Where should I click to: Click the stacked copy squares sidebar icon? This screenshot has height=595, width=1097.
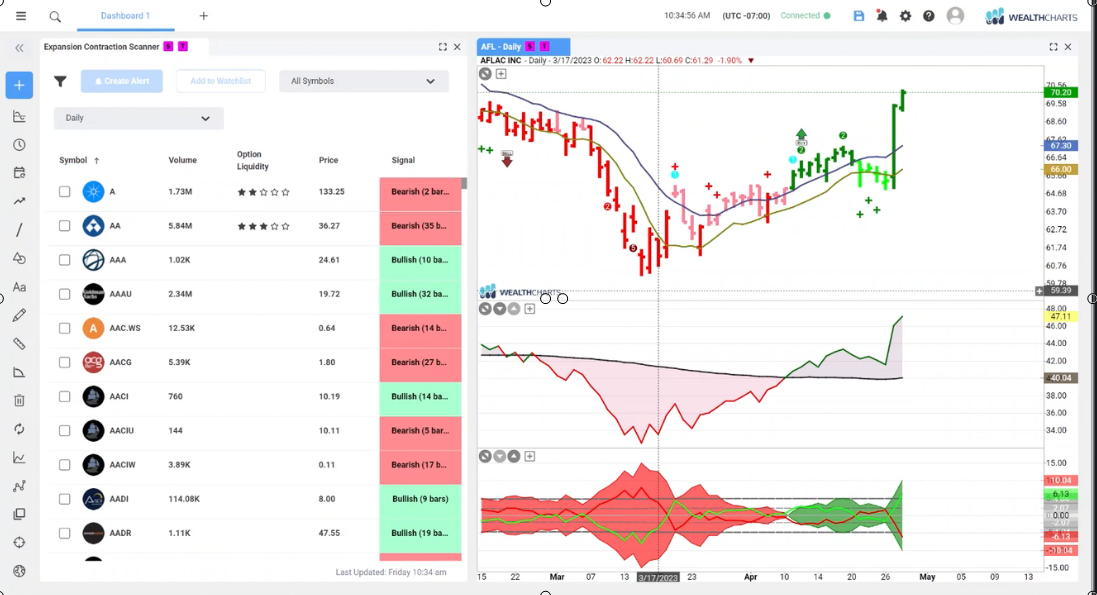[19, 514]
